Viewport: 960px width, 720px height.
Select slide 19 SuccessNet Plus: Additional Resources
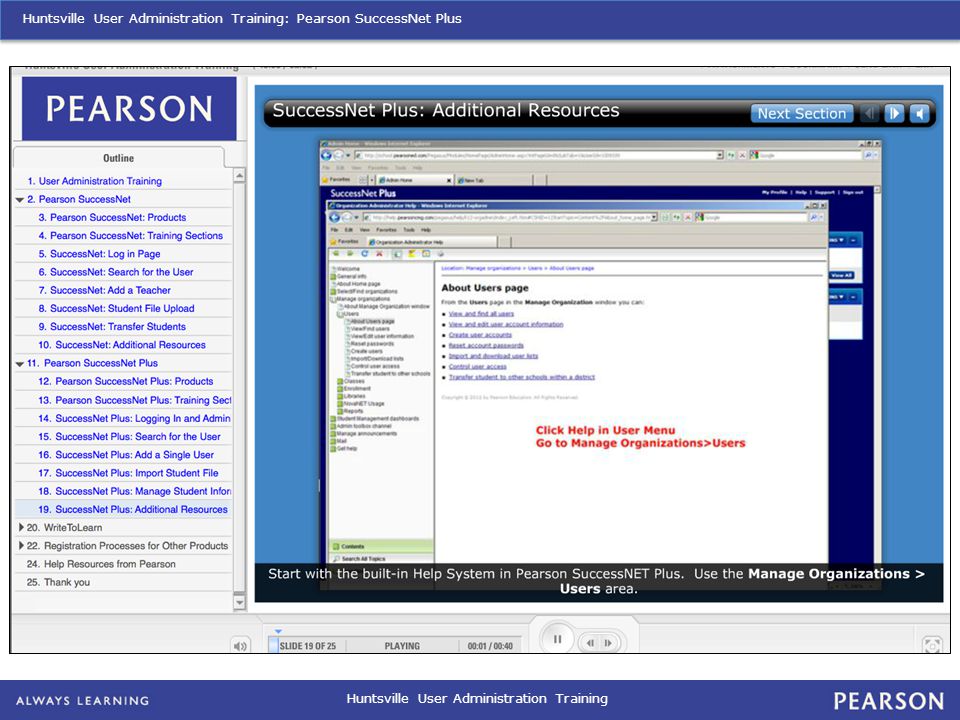(133, 509)
